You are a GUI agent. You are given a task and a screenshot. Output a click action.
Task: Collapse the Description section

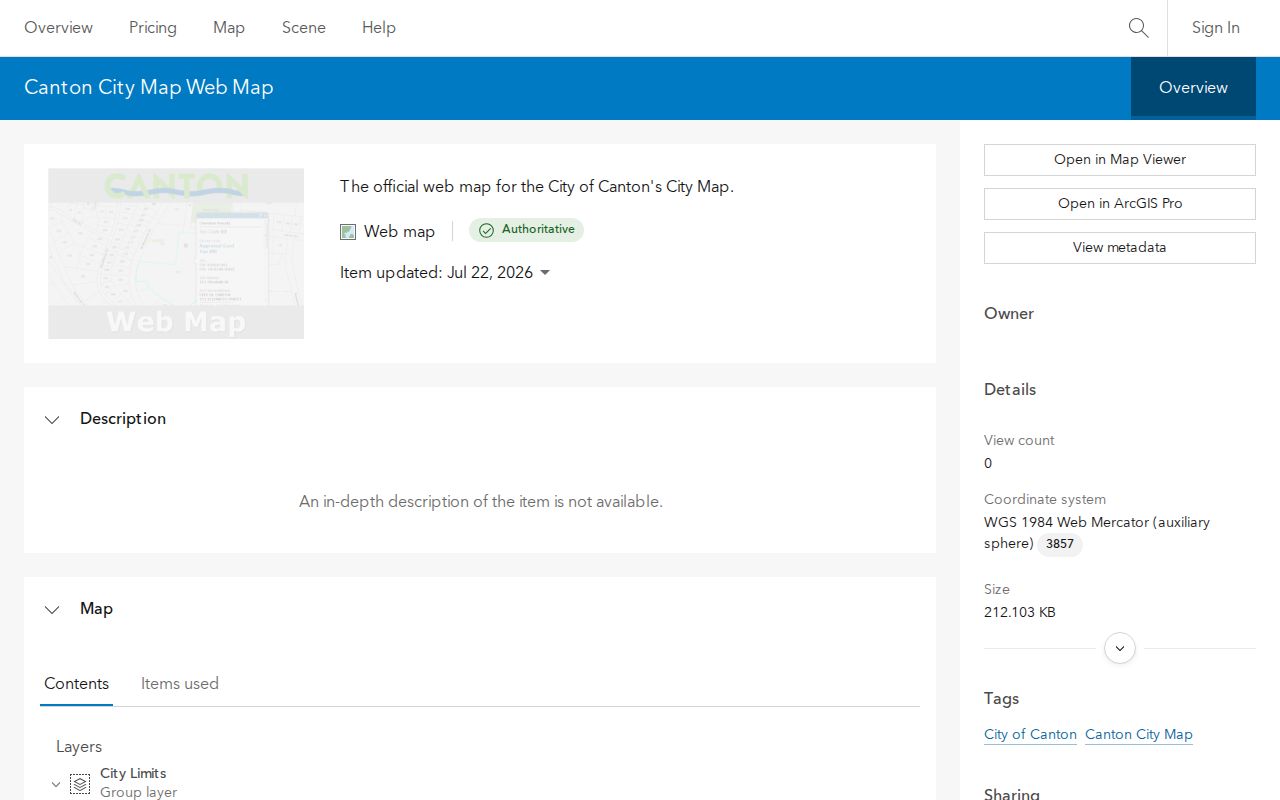pos(52,420)
